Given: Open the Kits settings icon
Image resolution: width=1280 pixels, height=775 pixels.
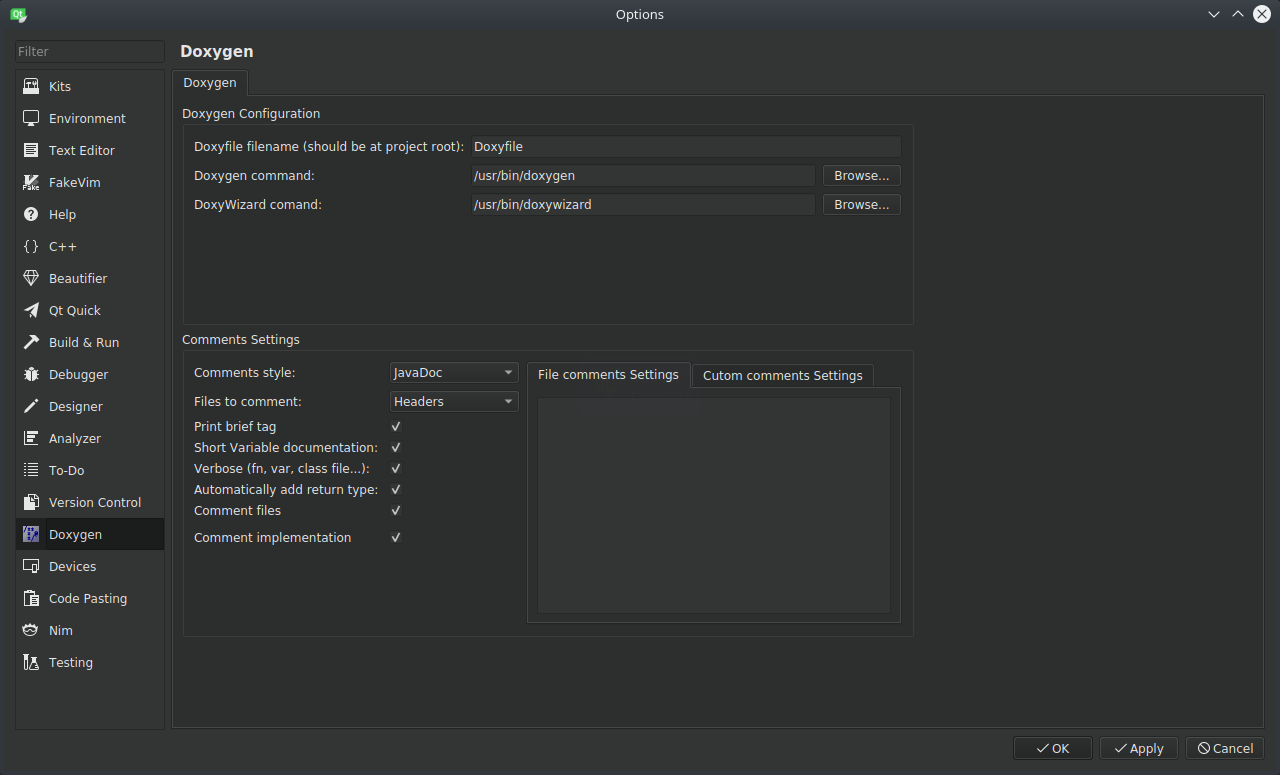Looking at the screenshot, I should point(31,87).
